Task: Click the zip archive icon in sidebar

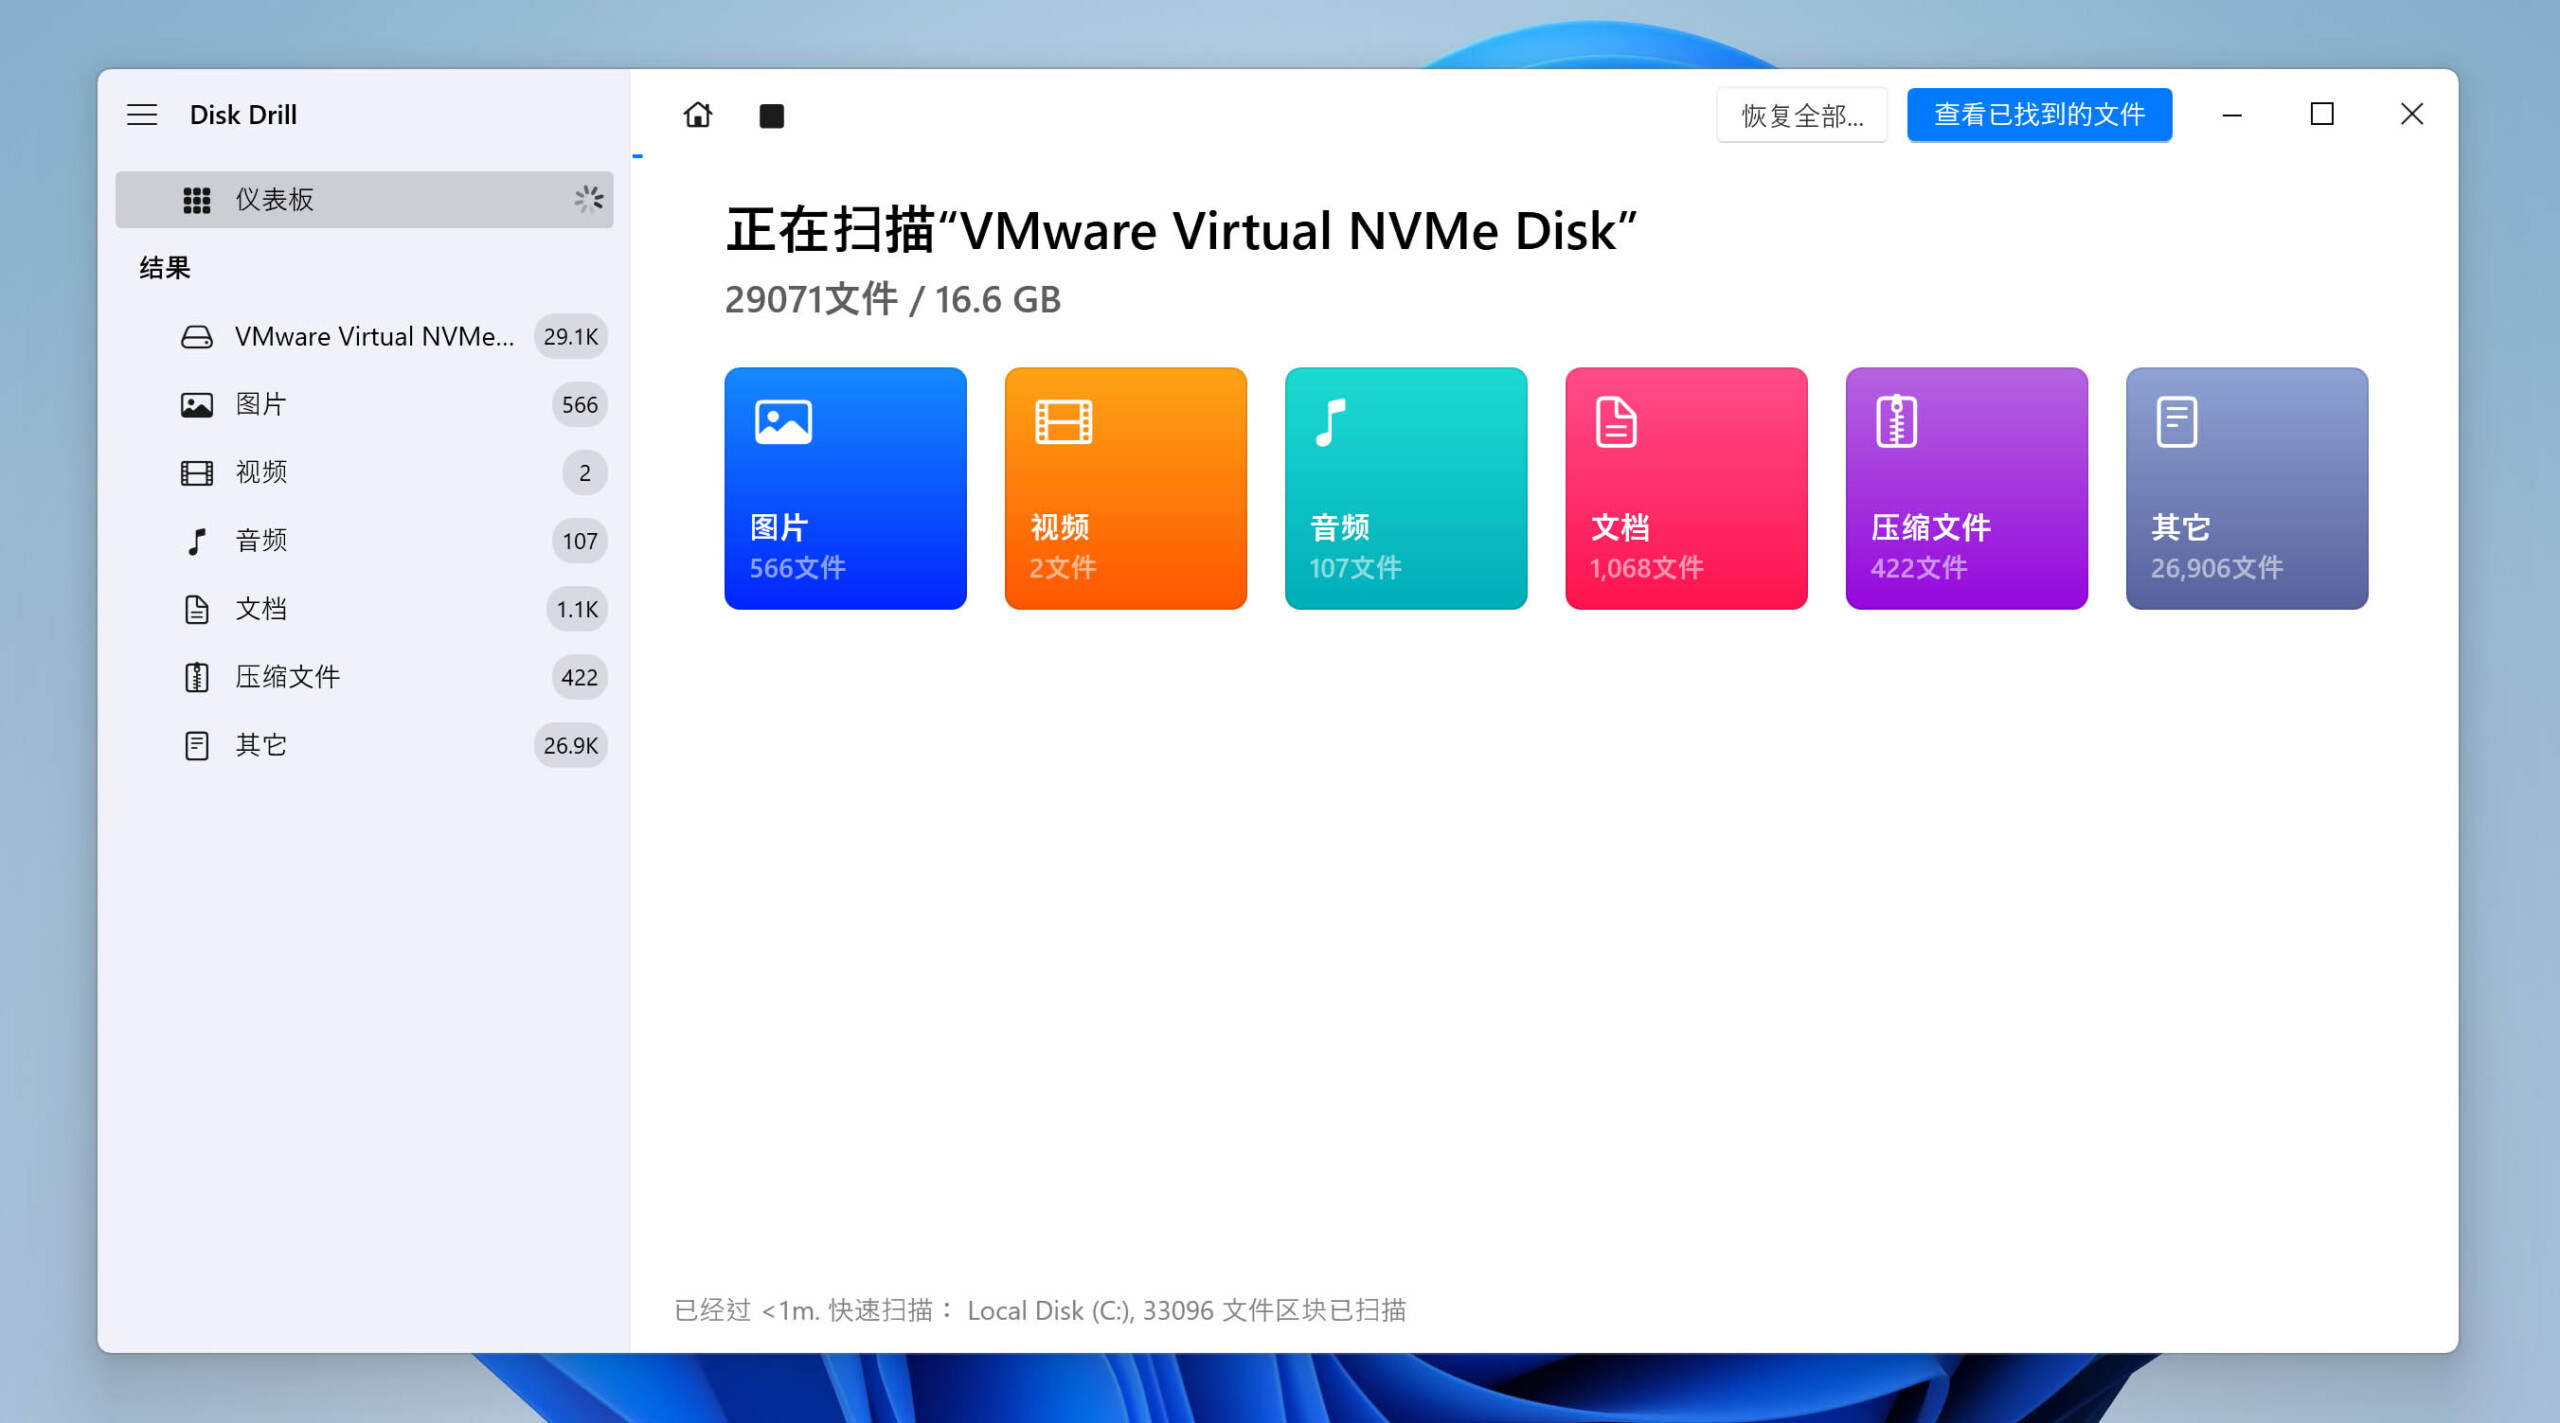Action: point(197,678)
